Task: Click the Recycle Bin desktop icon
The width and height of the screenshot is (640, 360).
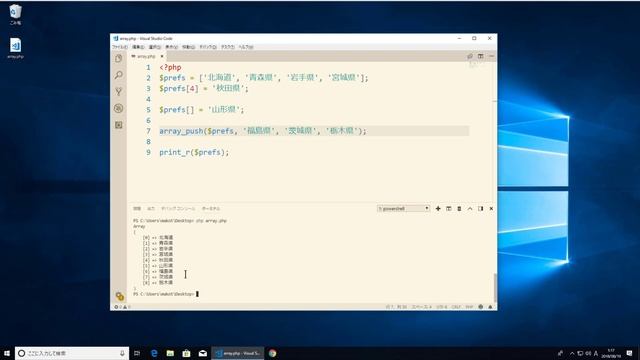Action: [15, 15]
